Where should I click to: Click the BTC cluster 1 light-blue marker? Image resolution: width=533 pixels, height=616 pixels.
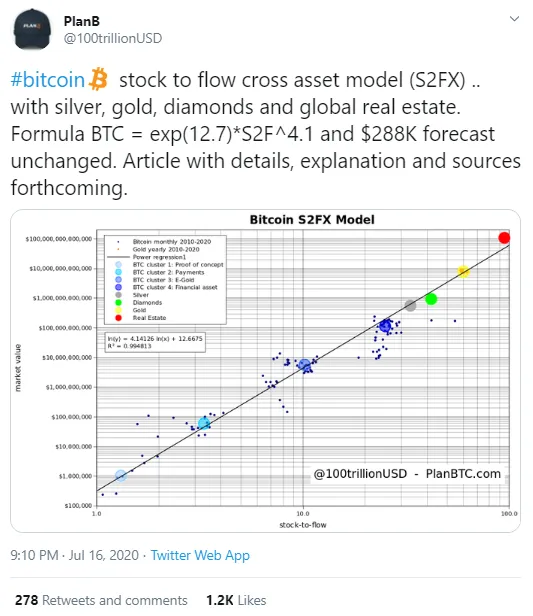(x=121, y=476)
